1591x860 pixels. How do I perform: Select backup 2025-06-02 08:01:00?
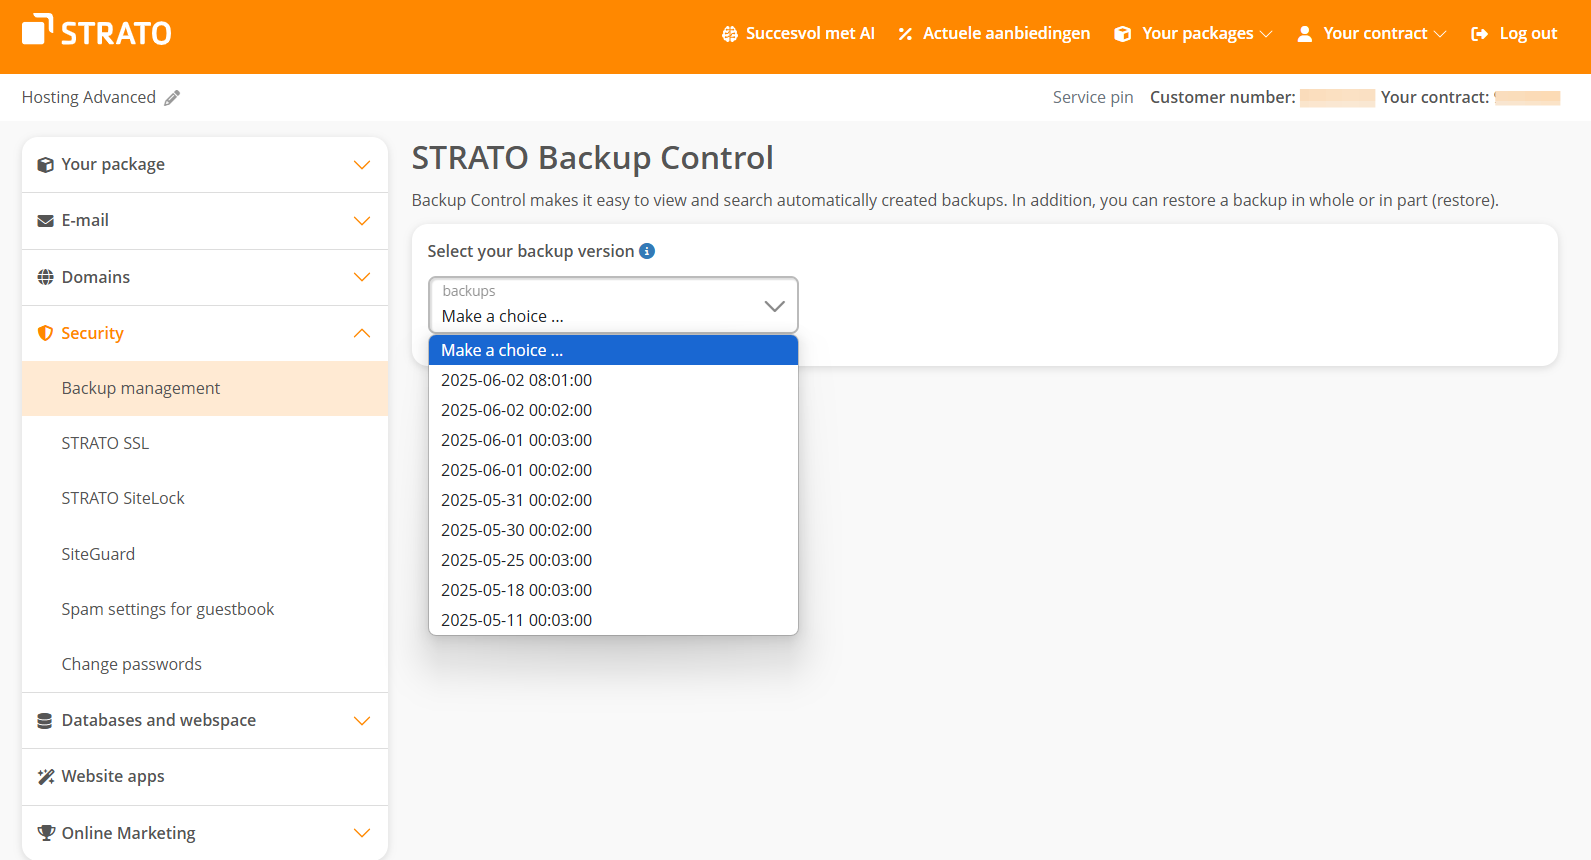click(613, 380)
